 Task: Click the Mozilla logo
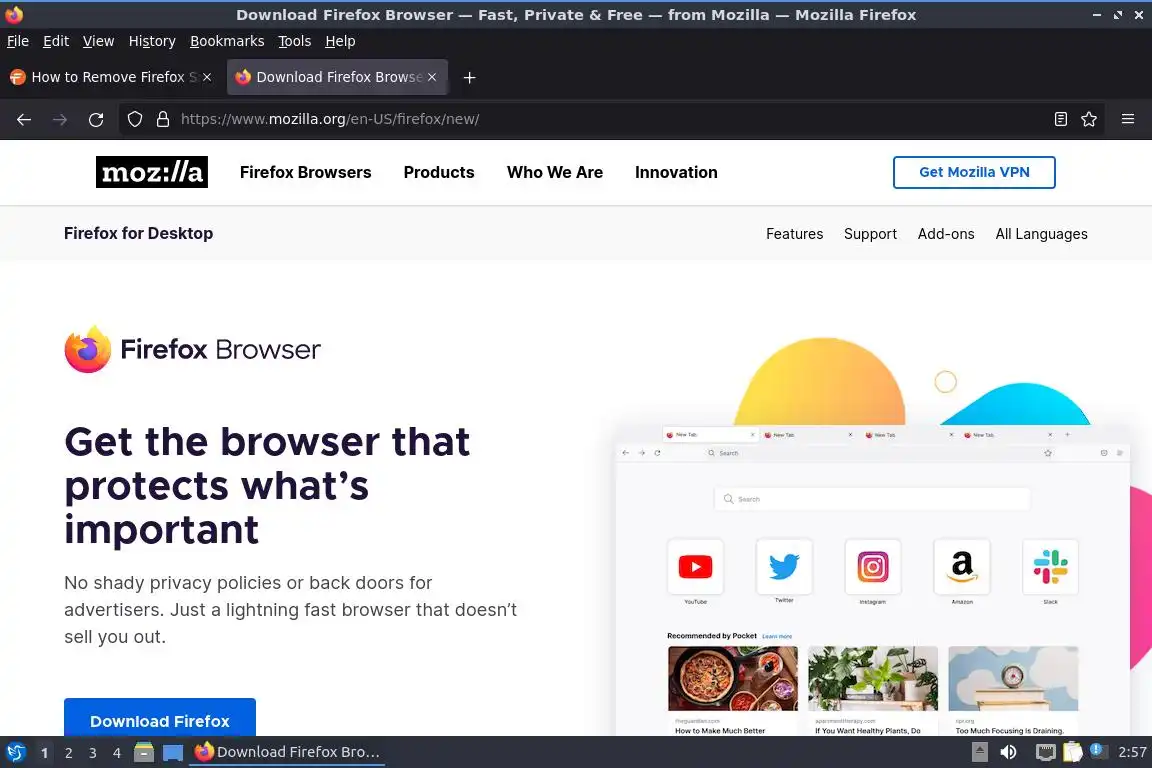151,172
